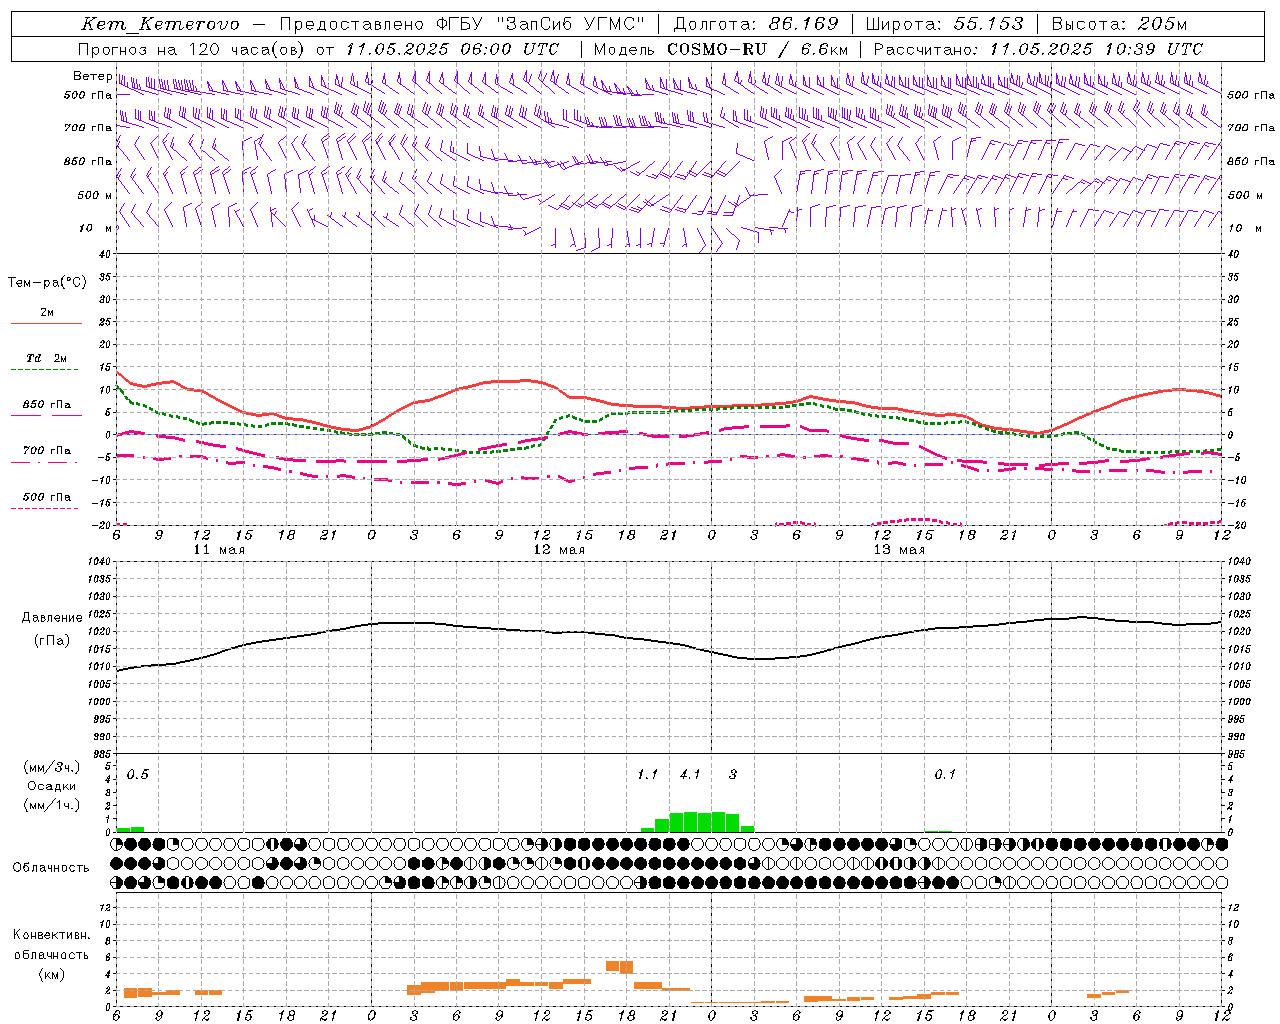Click the 11 мая date label
Viewport: 1280px width, 1024px height.
(219, 550)
